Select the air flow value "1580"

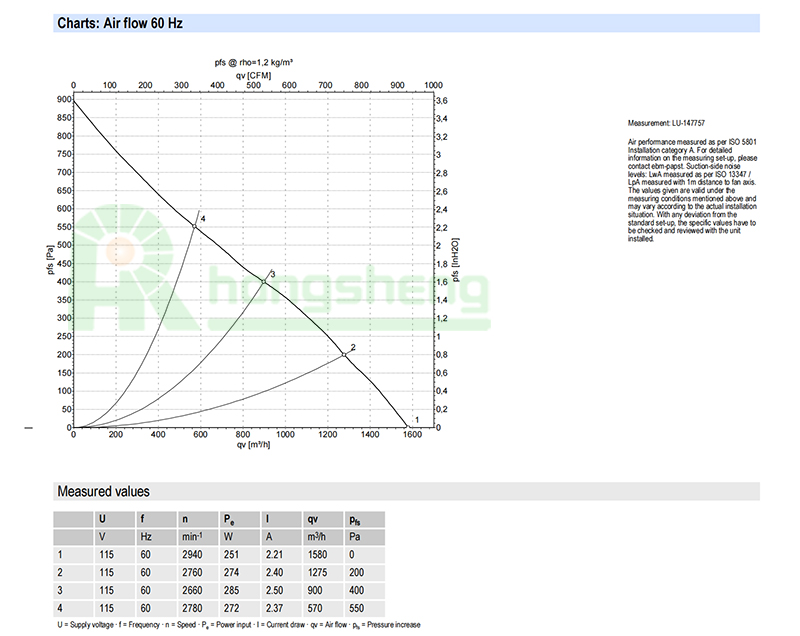point(317,555)
